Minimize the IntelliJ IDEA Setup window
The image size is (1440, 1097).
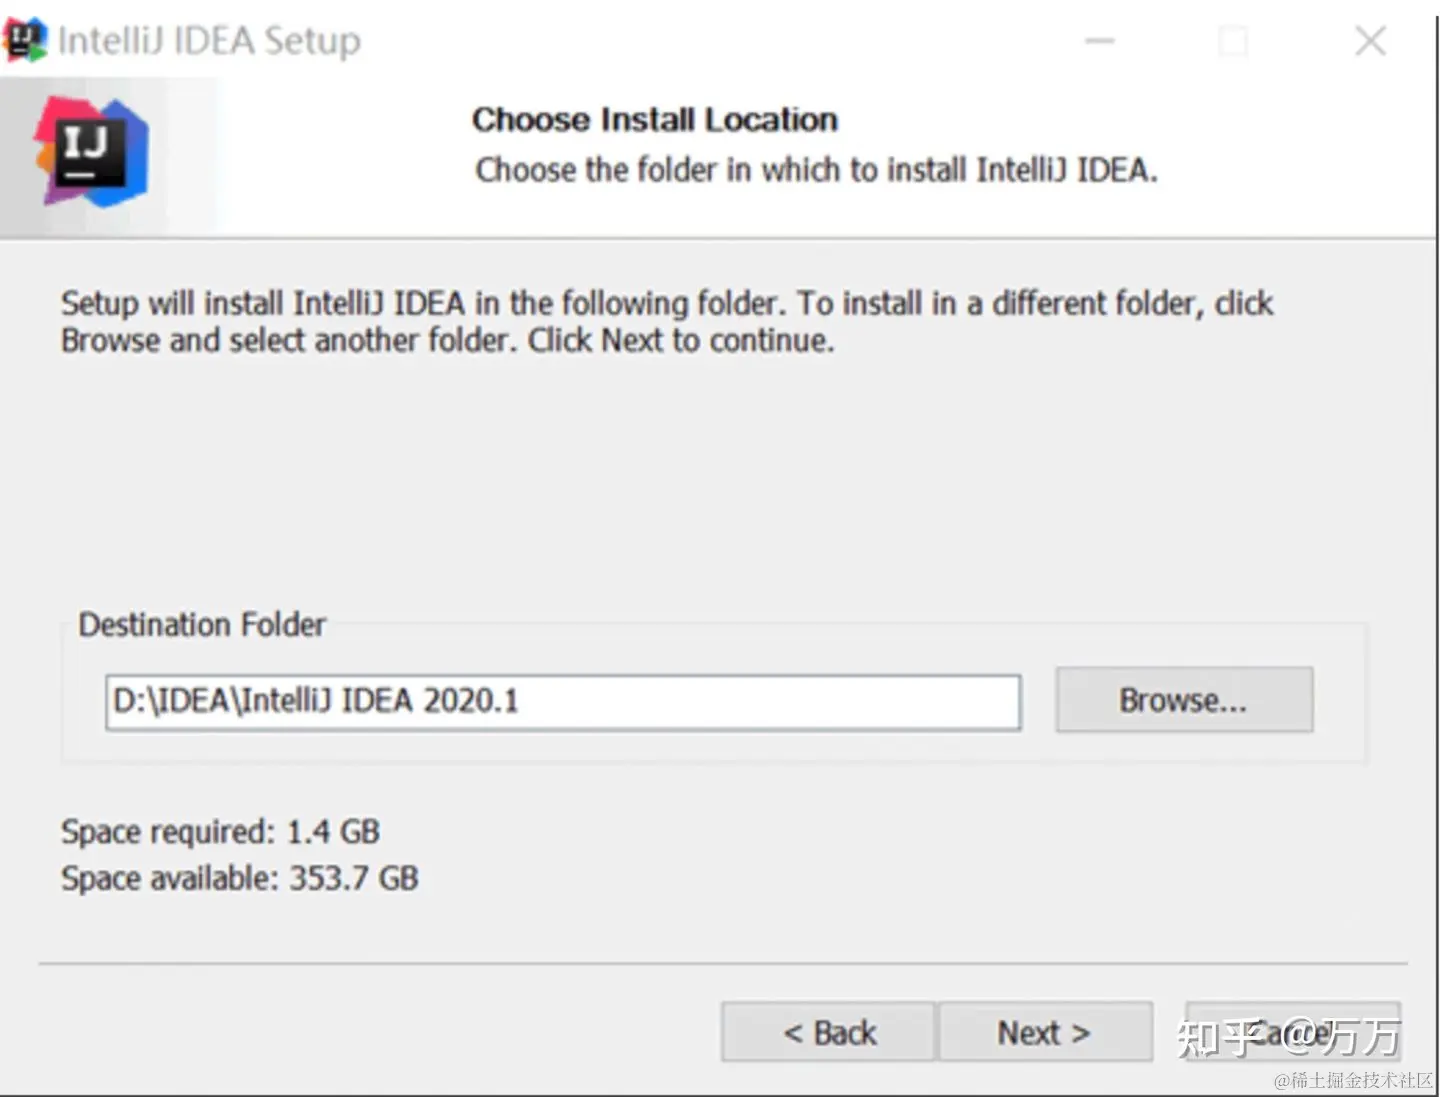(1100, 41)
